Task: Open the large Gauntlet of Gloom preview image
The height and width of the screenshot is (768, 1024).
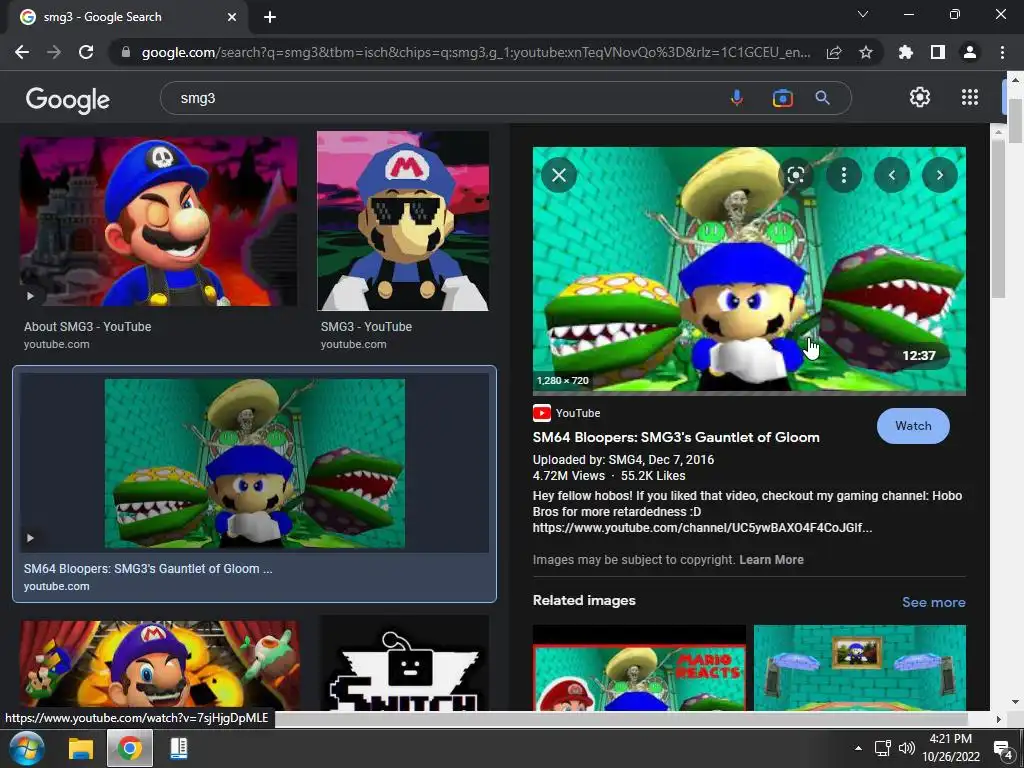Action: tap(749, 270)
